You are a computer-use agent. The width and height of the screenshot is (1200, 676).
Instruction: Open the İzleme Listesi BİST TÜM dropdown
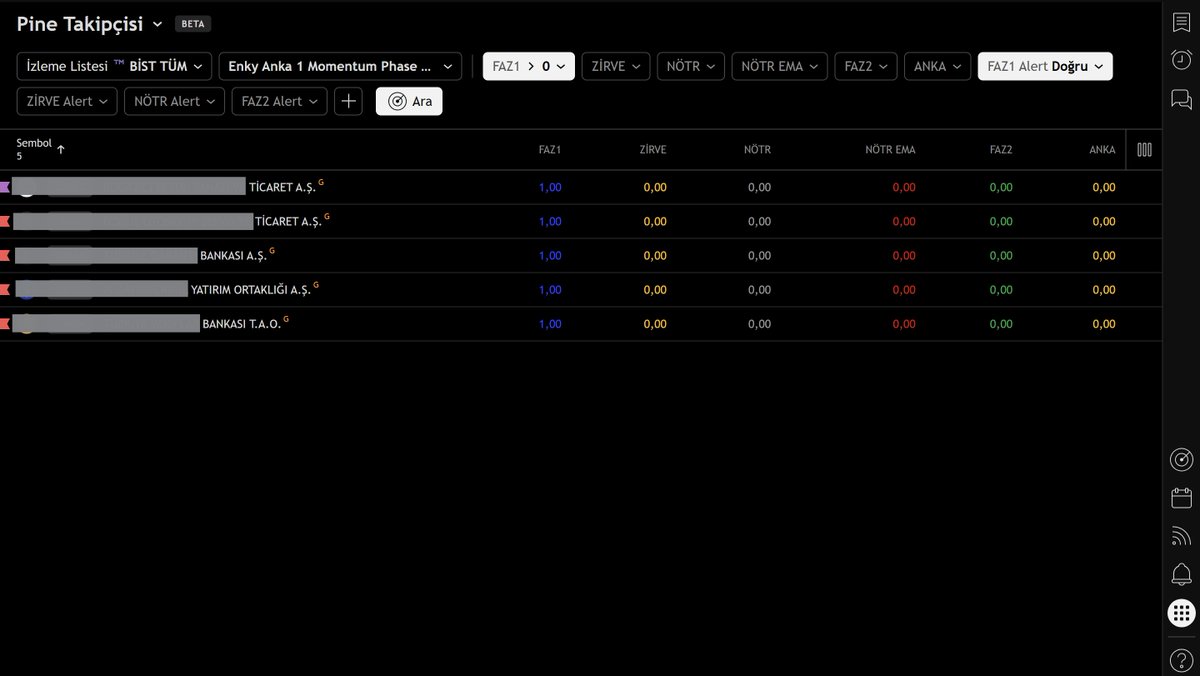114,66
